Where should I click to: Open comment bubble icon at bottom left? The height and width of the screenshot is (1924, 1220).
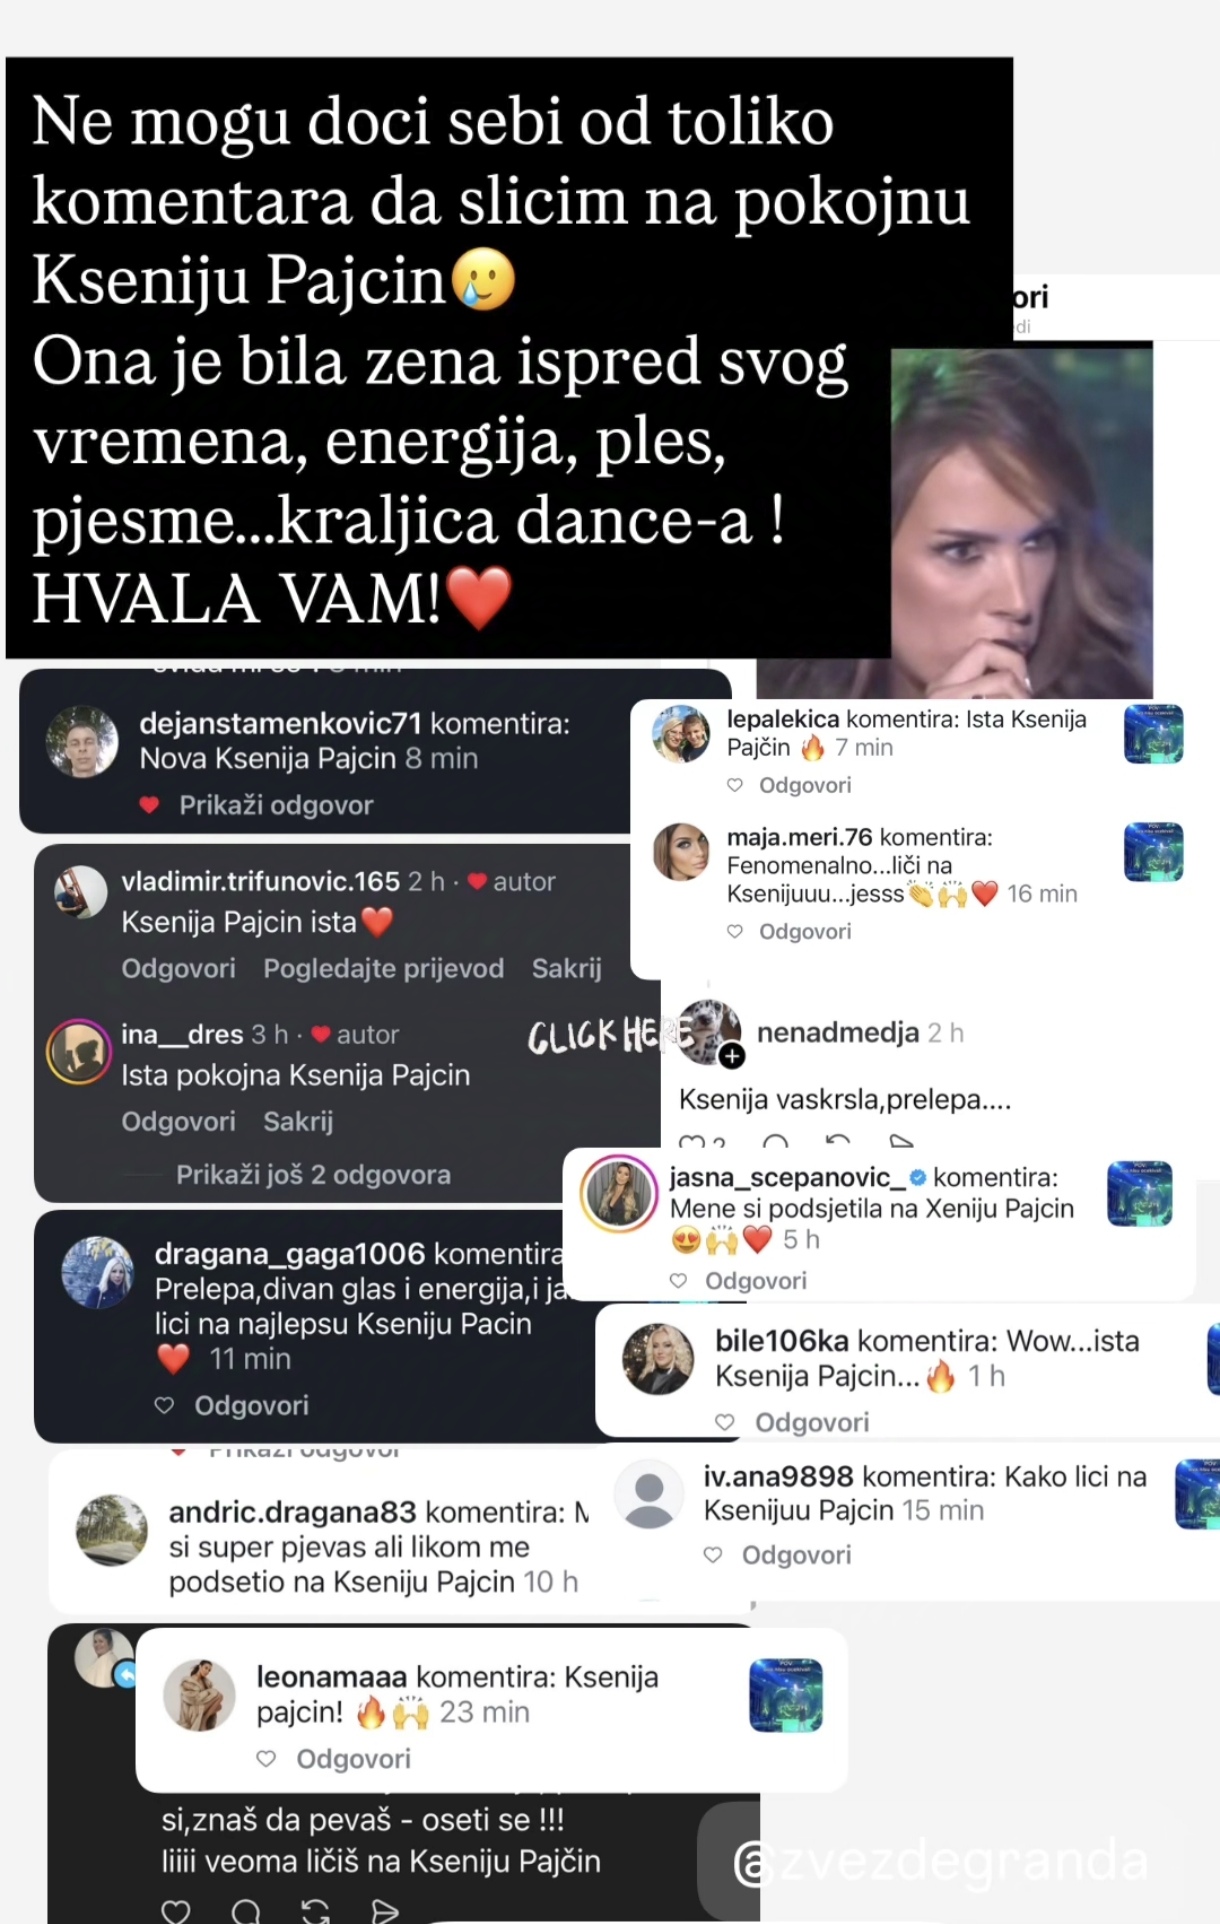(246, 1911)
